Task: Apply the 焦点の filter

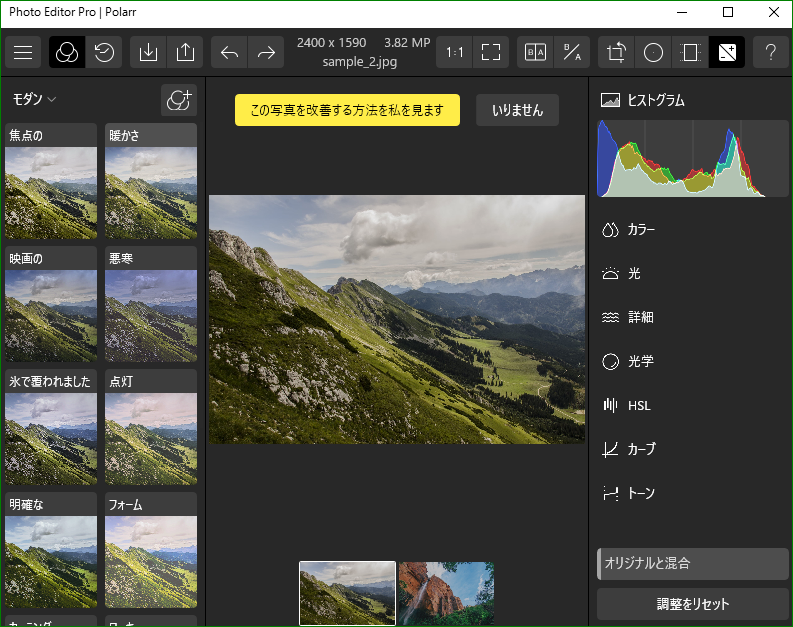Action: (51, 181)
